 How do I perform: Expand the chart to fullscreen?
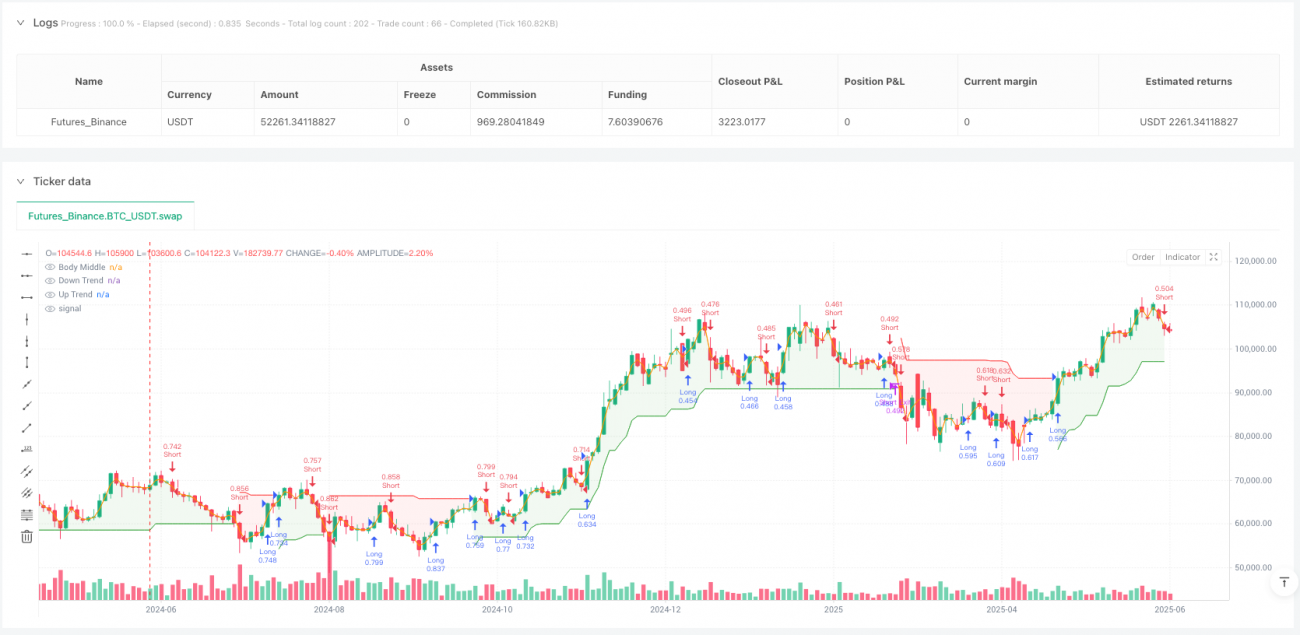[x=1213, y=257]
